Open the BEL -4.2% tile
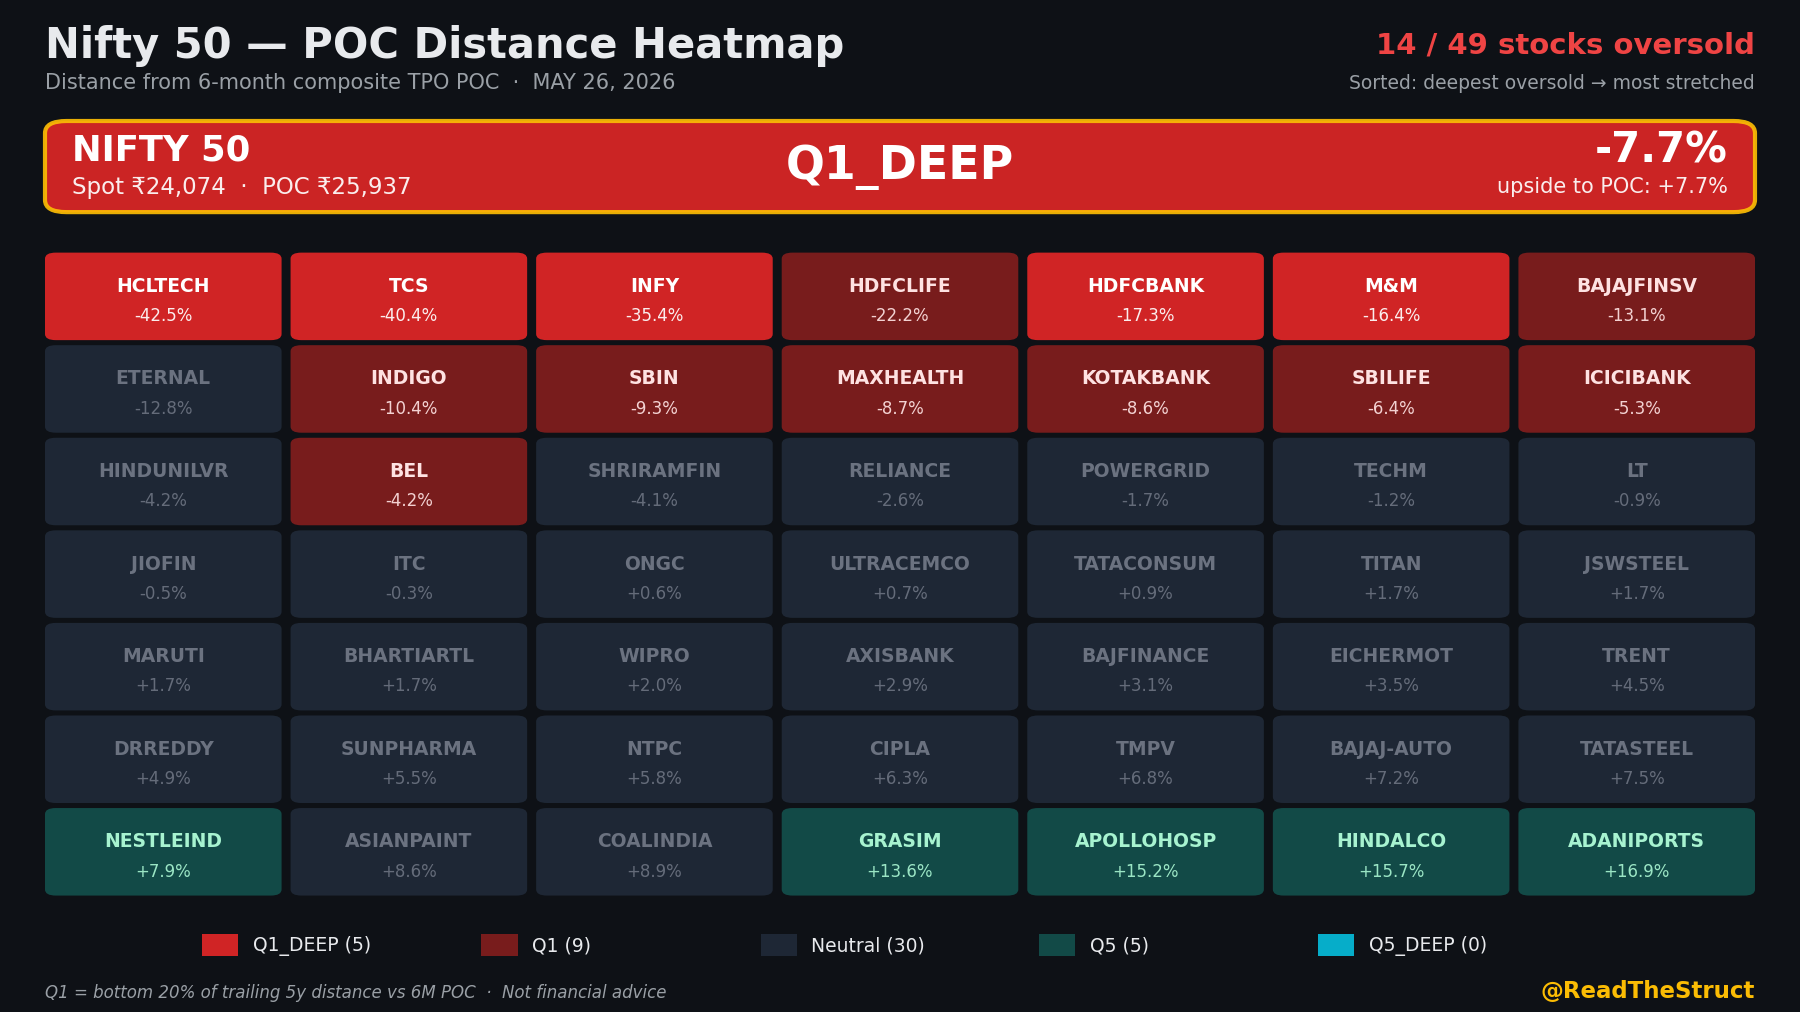The image size is (1800, 1012). tap(409, 482)
